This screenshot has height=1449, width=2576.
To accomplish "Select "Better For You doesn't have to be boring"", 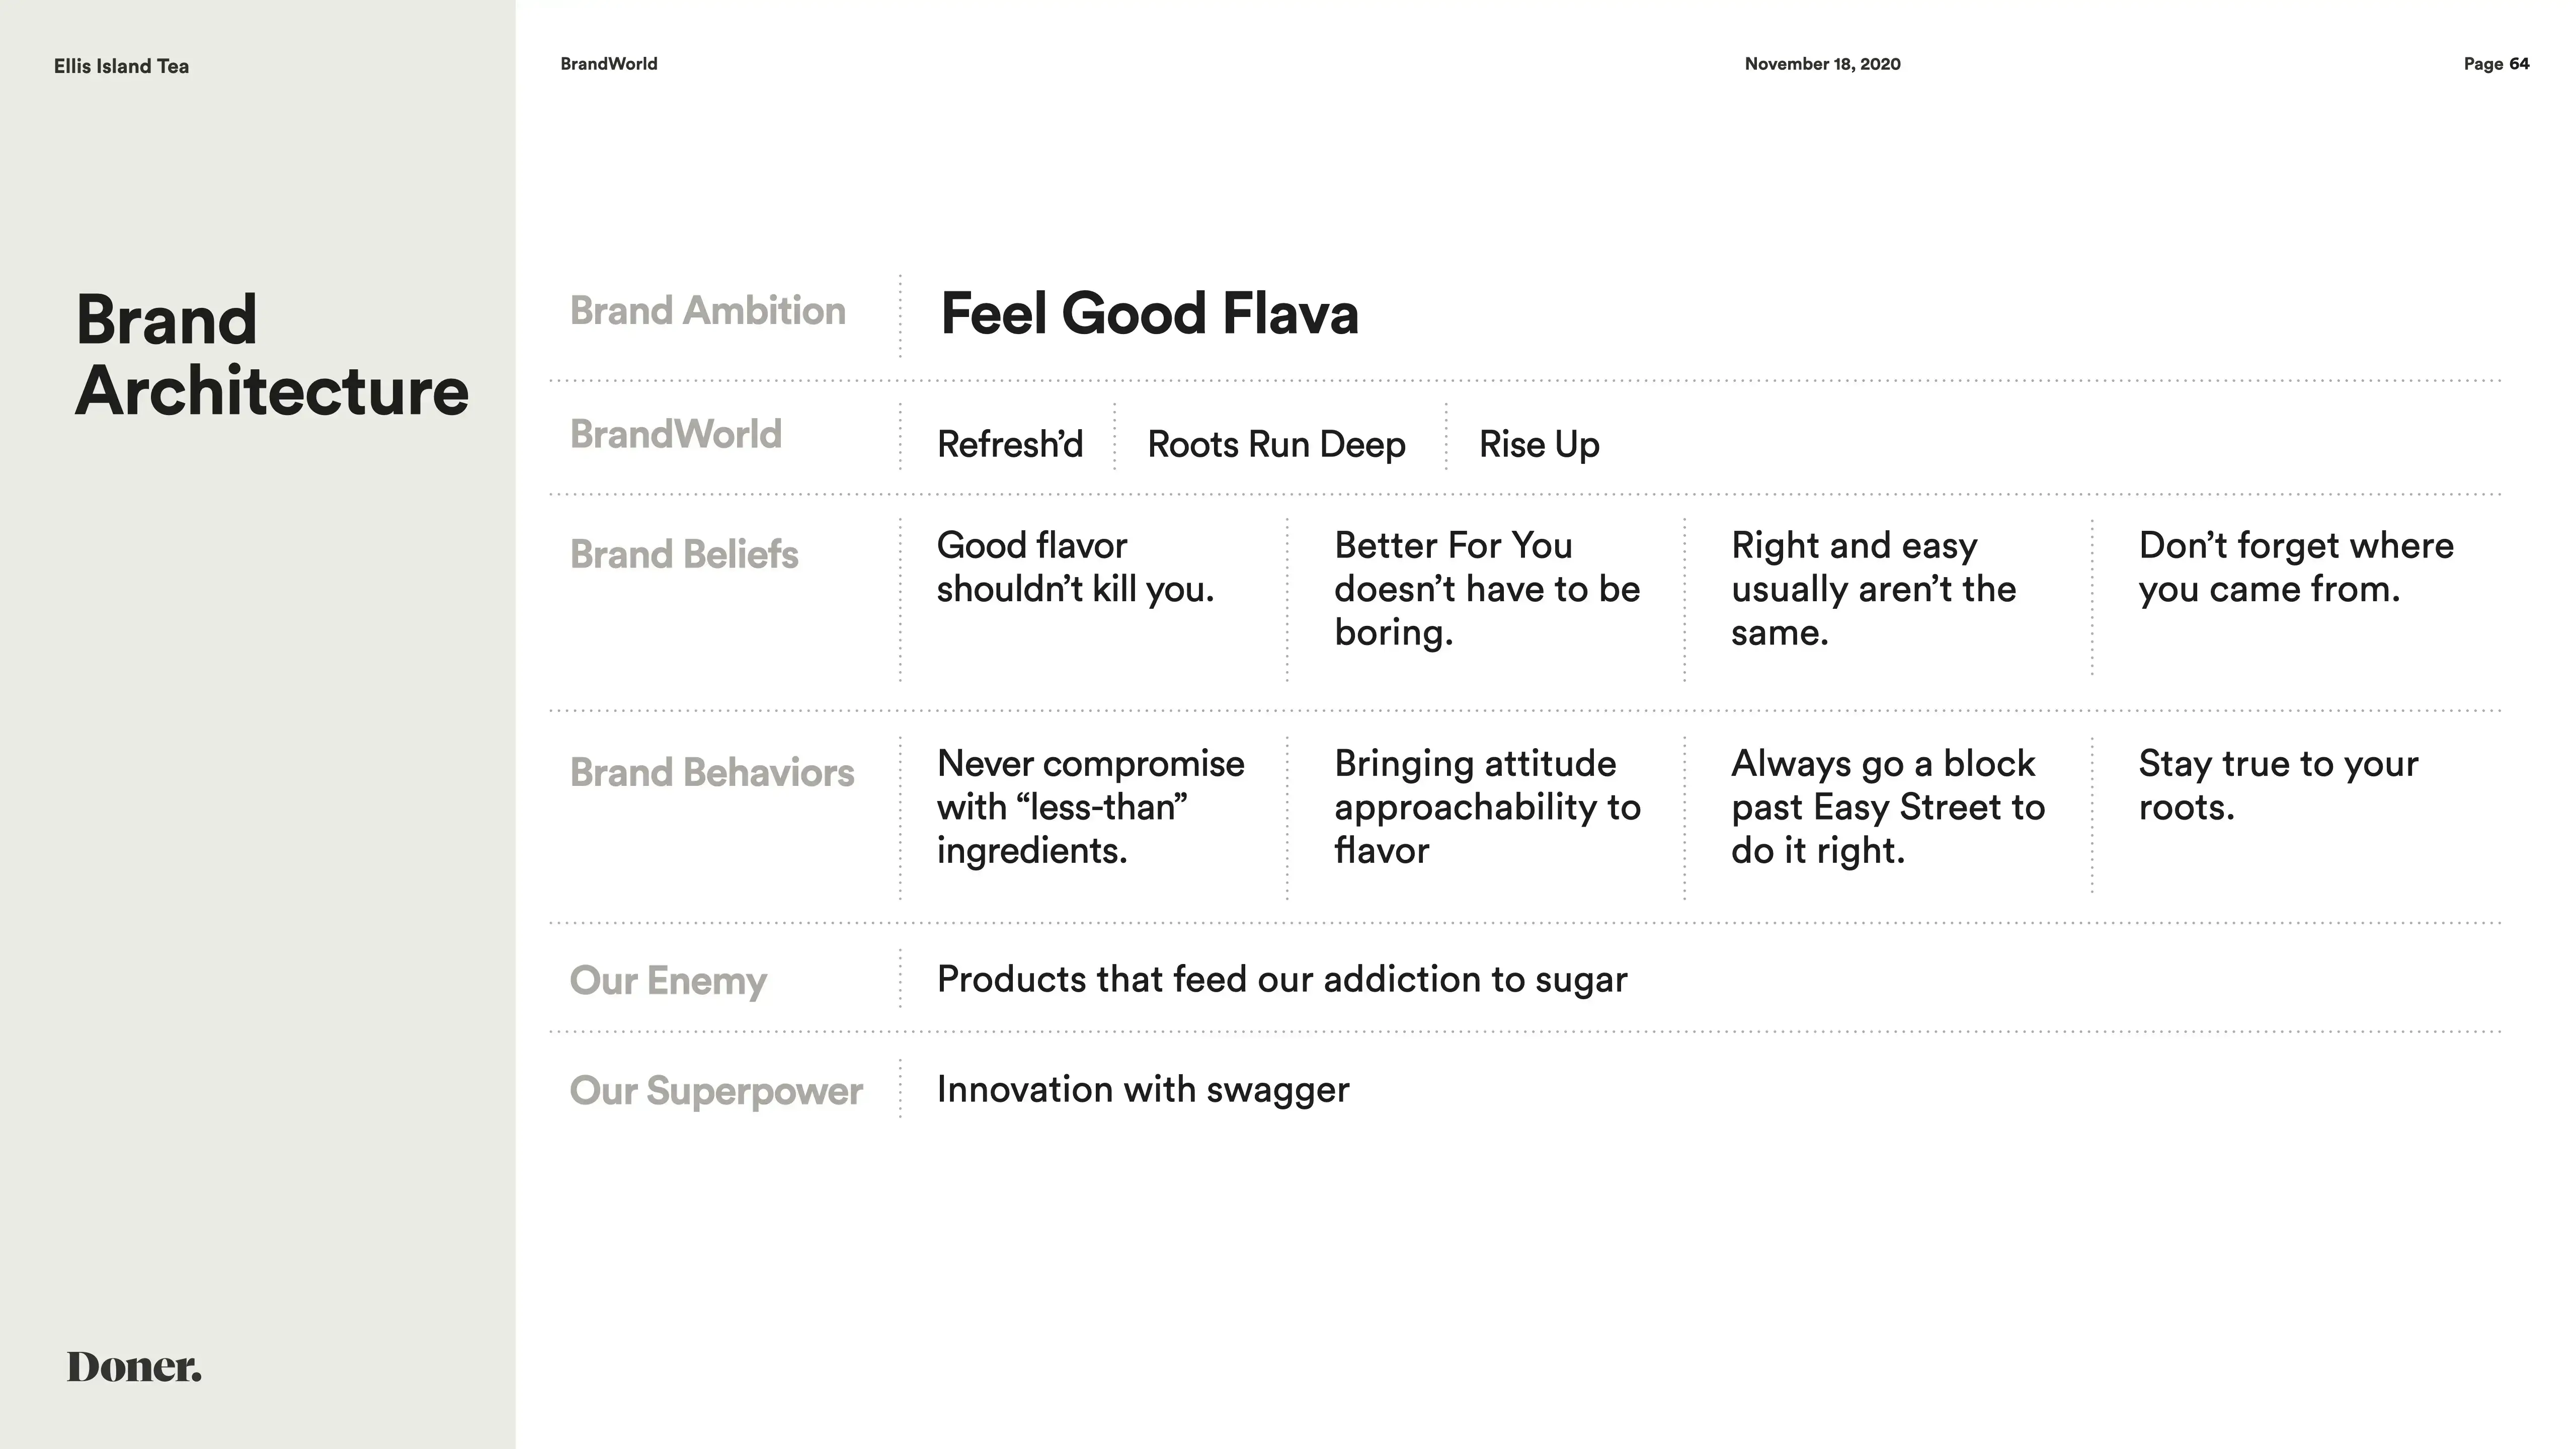I will [1486, 589].
